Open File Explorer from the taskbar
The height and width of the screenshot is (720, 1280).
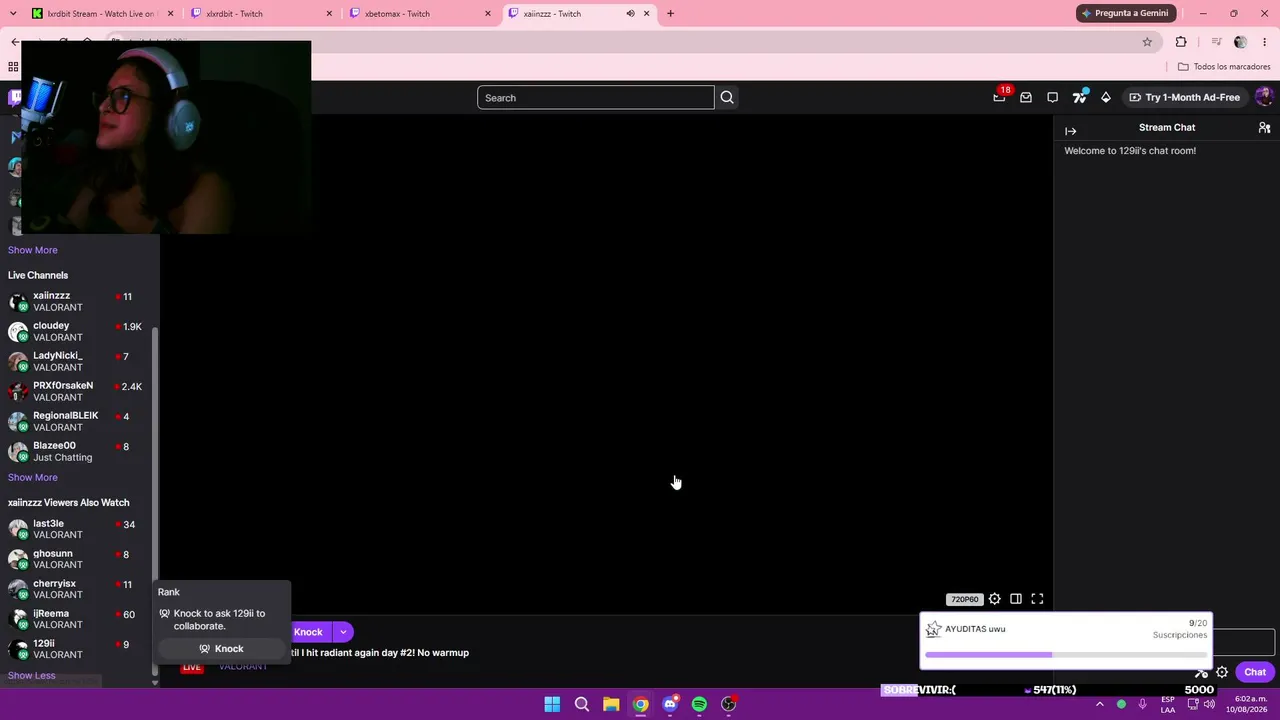(x=611, y=704)
